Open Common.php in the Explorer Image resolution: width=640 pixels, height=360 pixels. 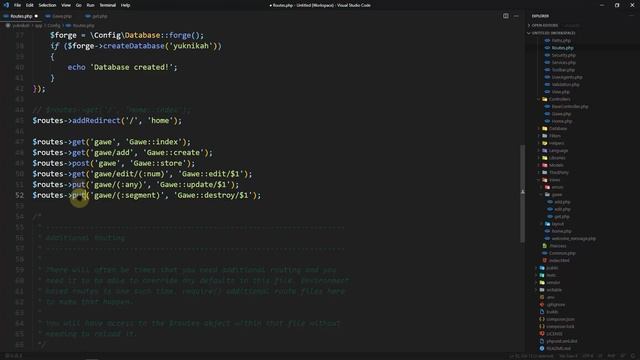(562, 253)
